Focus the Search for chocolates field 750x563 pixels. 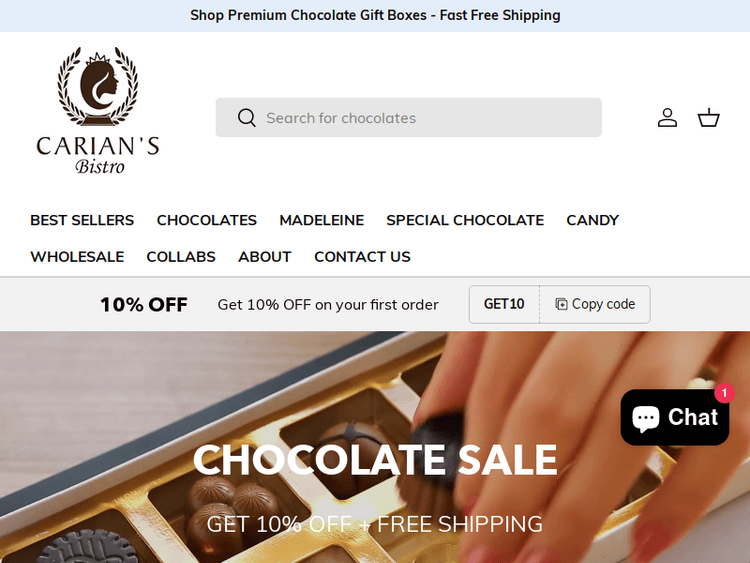click(x=408, y=118)
